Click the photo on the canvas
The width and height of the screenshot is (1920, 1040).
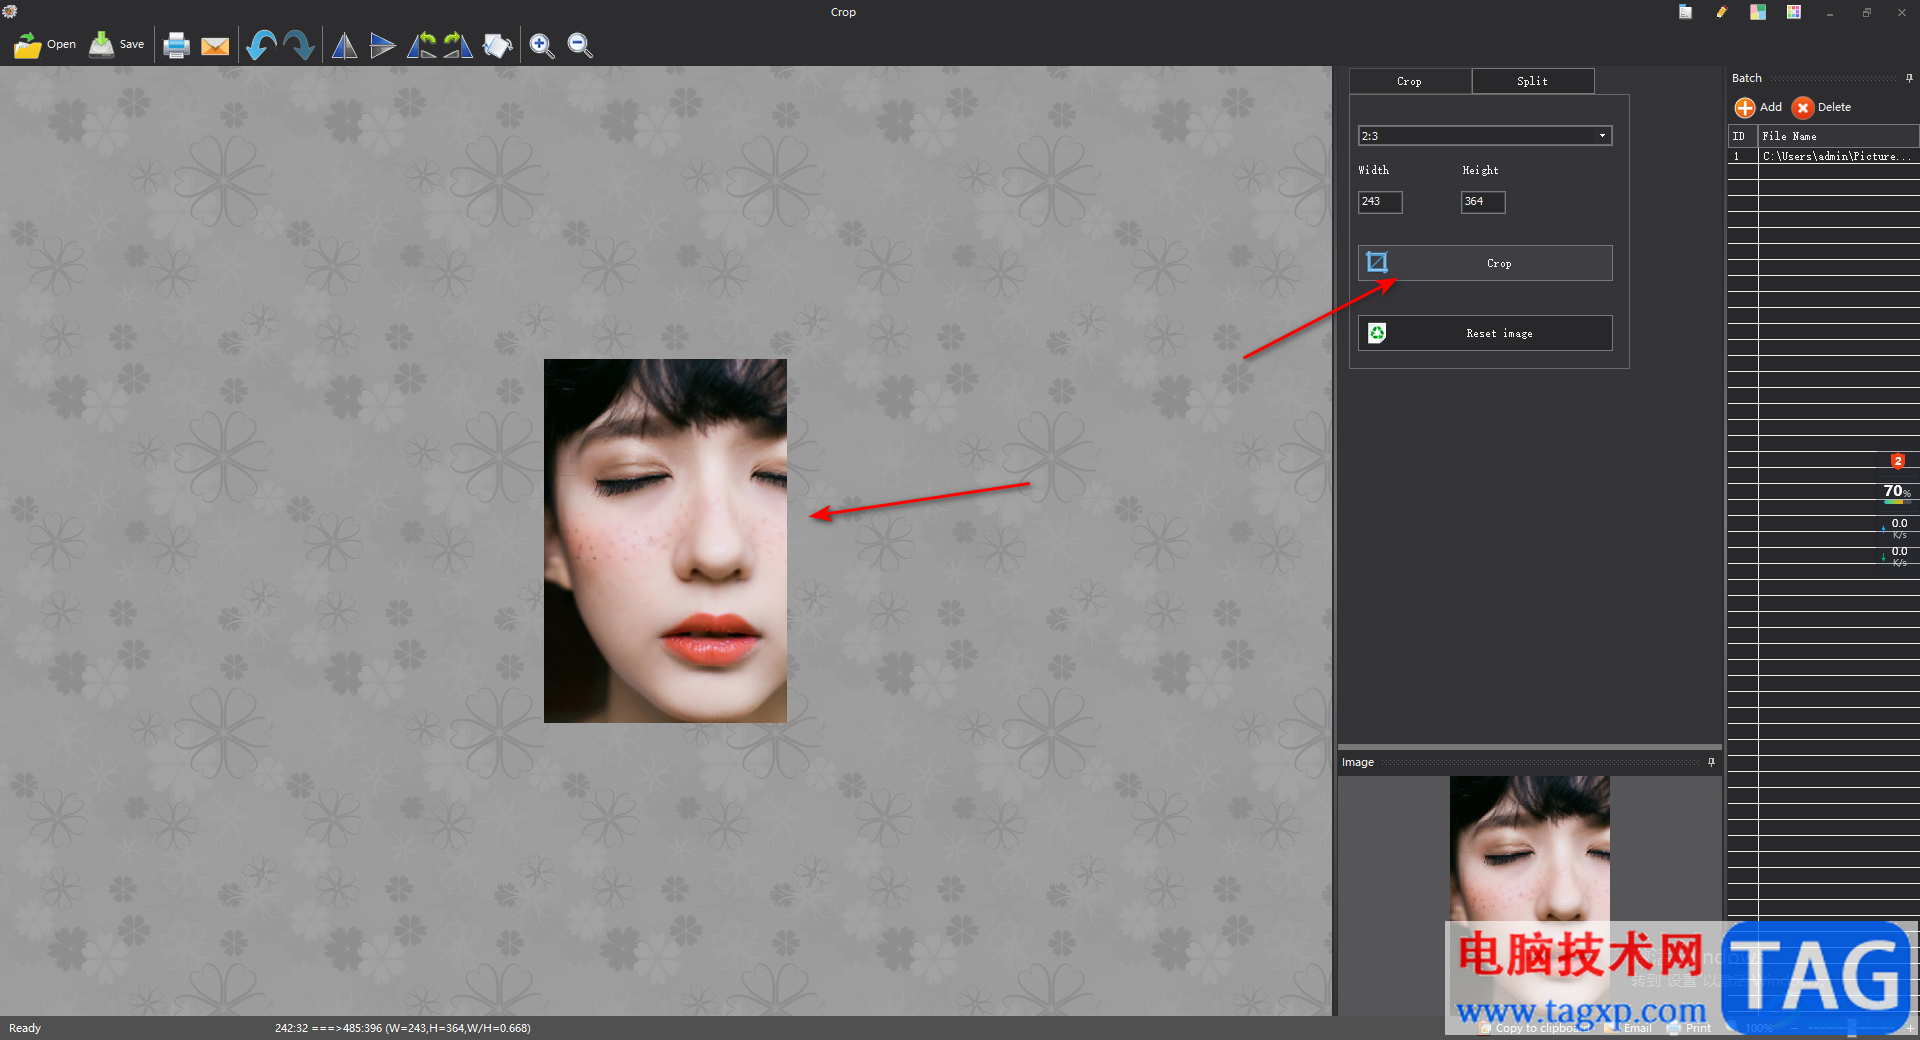point(665,541)
